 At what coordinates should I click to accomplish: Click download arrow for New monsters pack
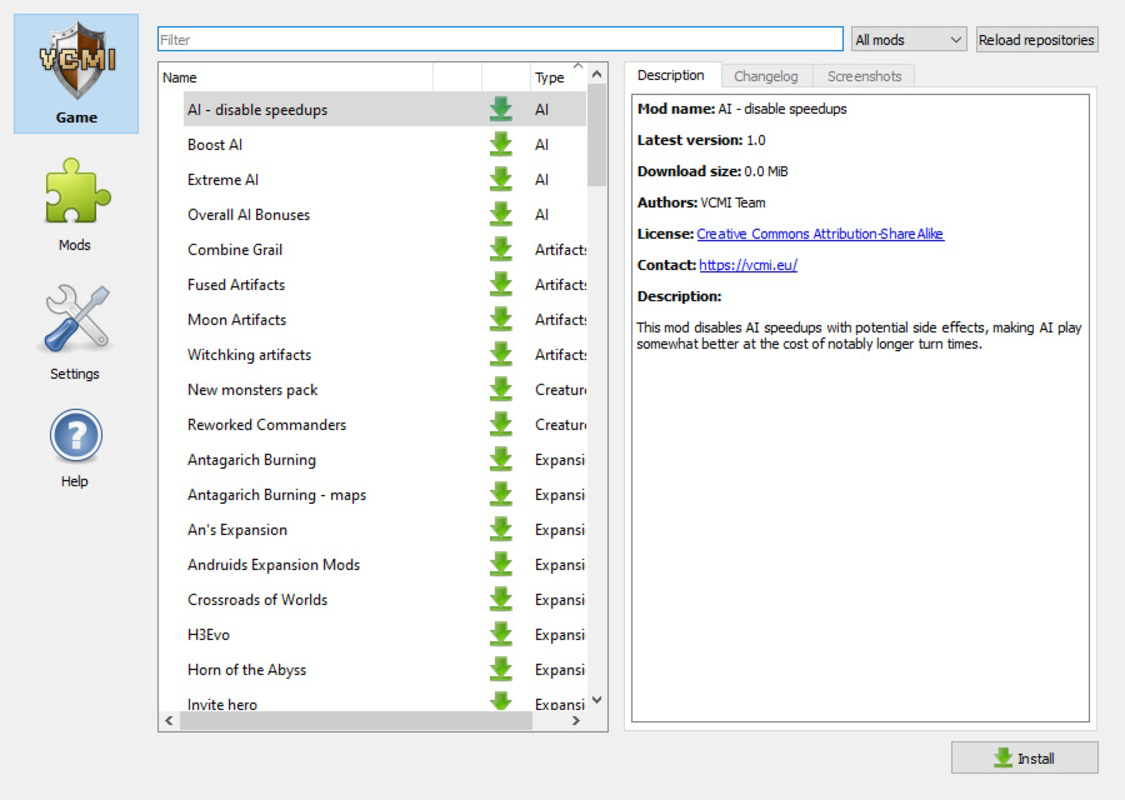pos(501,389)
